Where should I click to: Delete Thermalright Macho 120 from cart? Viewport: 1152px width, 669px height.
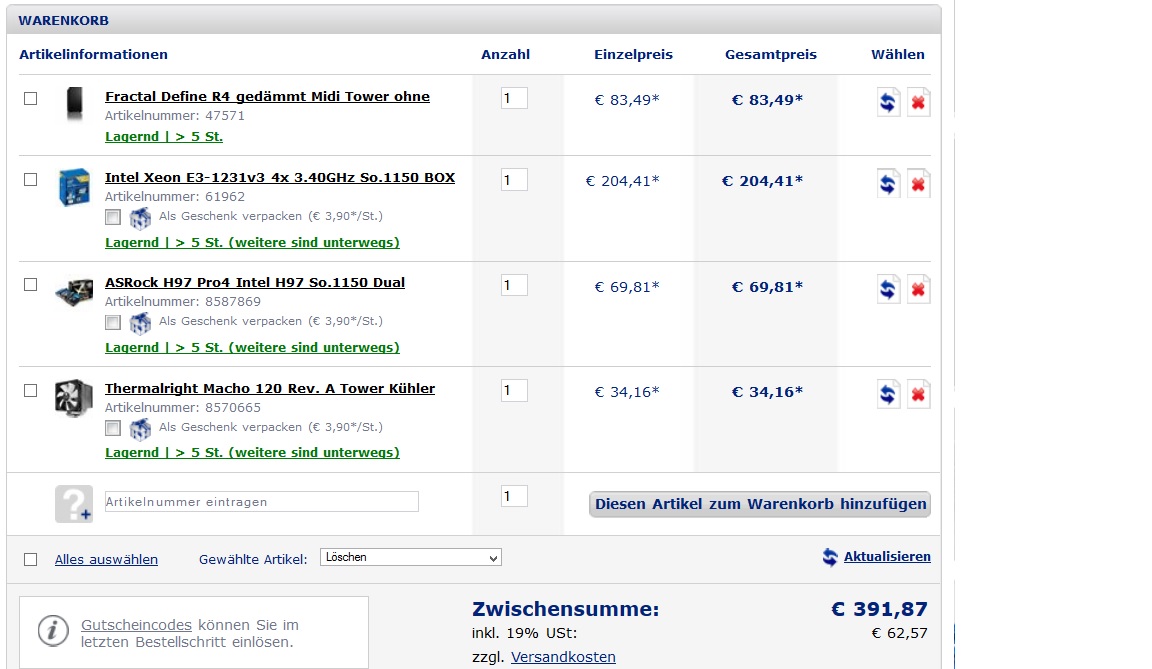click(x=918, y=394)
